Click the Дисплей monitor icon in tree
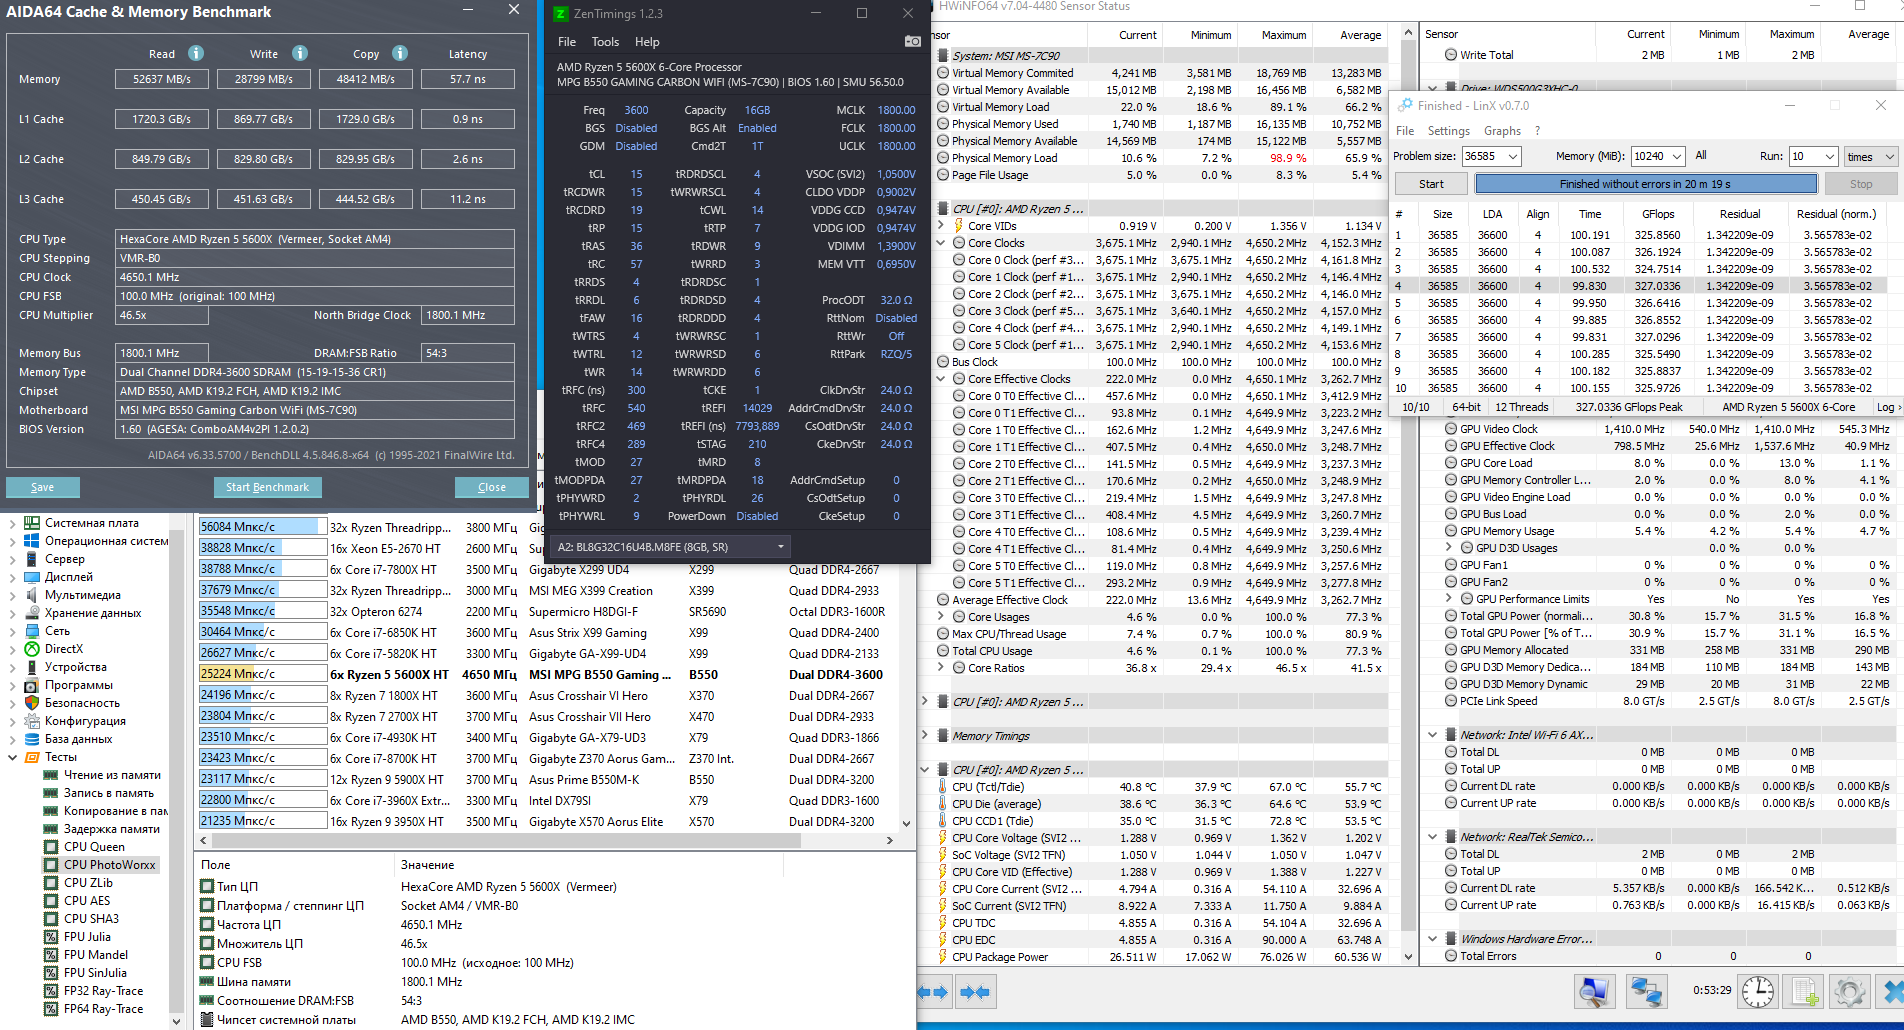1904x1030 pixels. (x=32, y=577)
